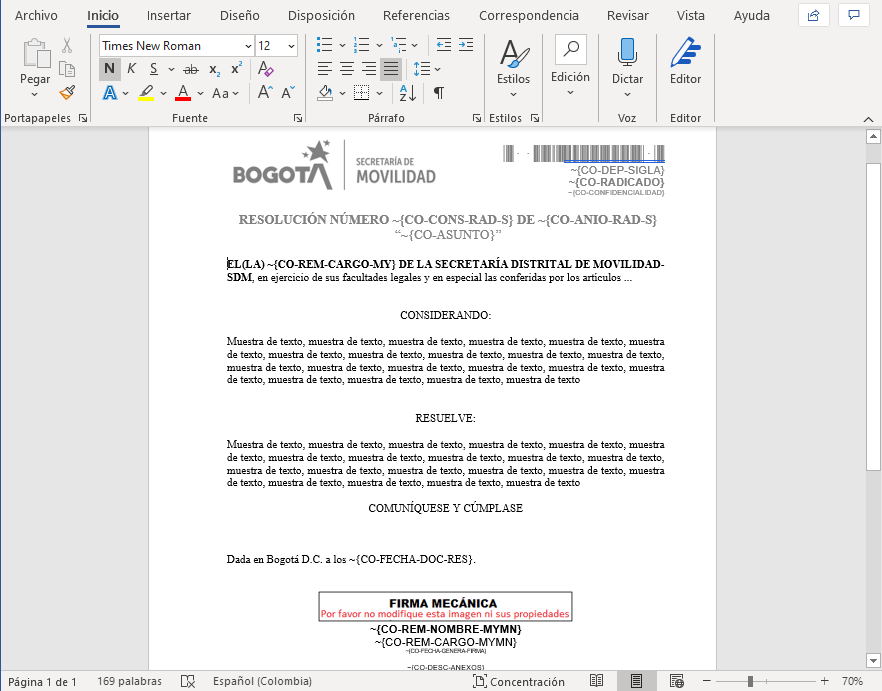Screen dimensions: 882x691
Task: Switch to Web Layout view icon
Action: pos(677,681)
